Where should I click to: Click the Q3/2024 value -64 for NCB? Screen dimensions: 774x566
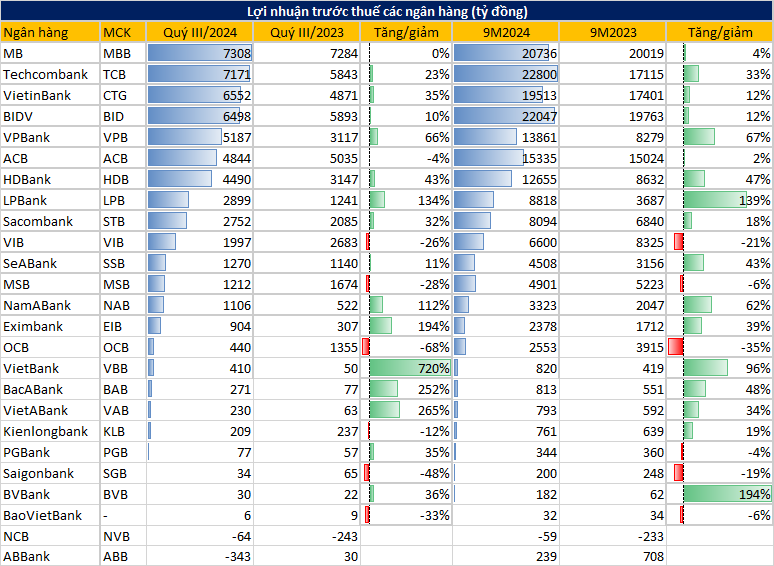(x=200, y=536)
